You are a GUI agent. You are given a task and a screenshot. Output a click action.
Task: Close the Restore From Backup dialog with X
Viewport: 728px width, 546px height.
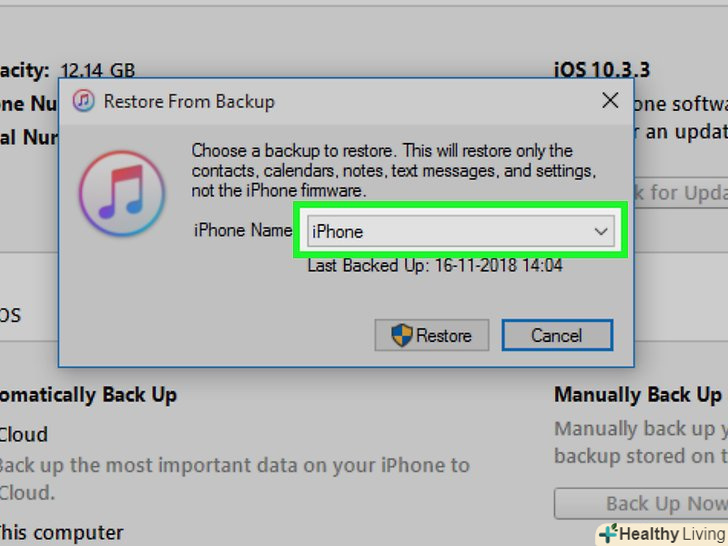coord(610,100)
